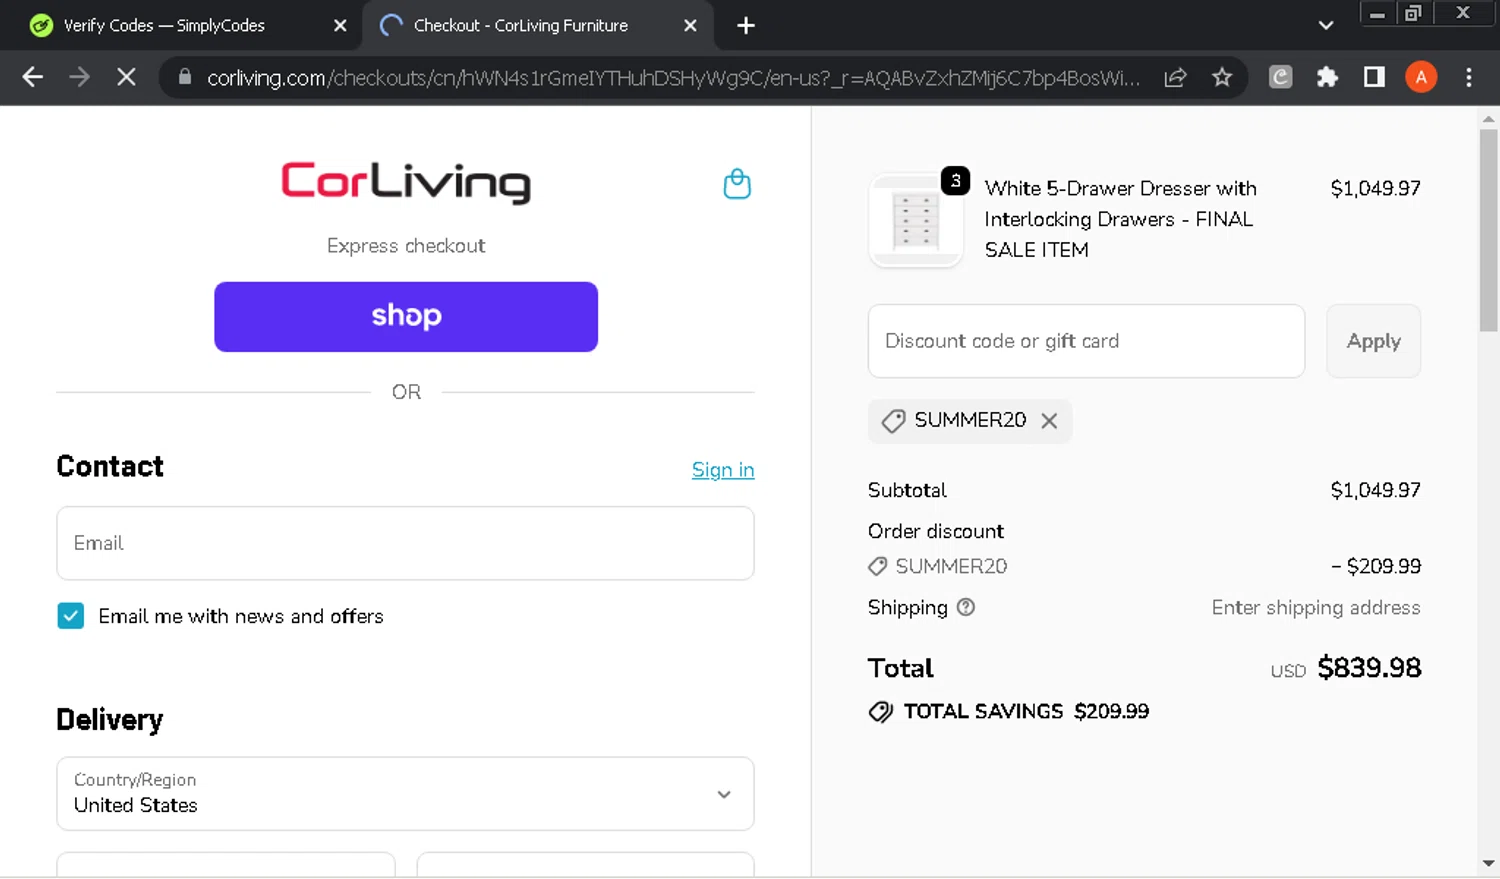1500x879 pixels.
Task: Click the Shipping help question icon
Action: (966, 607)
